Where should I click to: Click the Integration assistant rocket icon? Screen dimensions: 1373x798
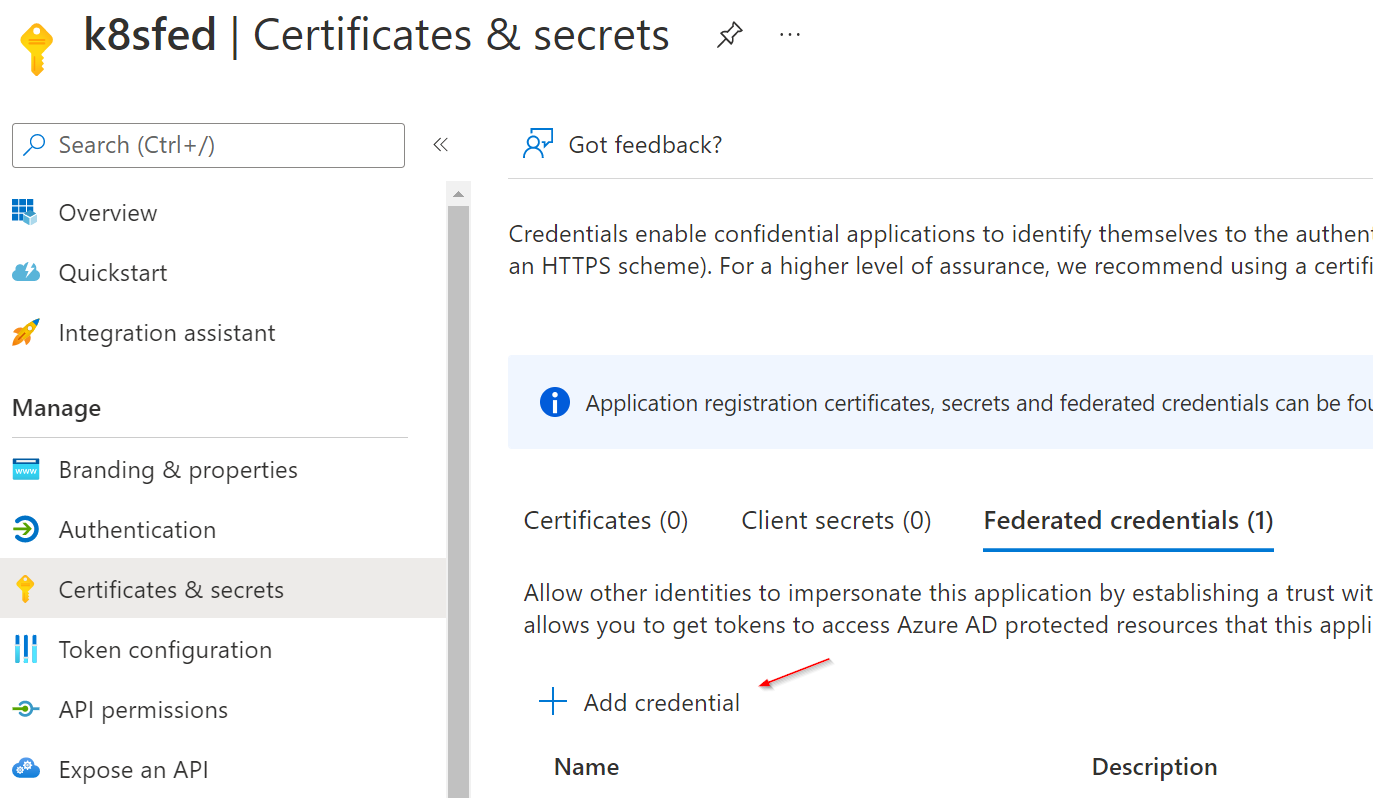[25, 332]
